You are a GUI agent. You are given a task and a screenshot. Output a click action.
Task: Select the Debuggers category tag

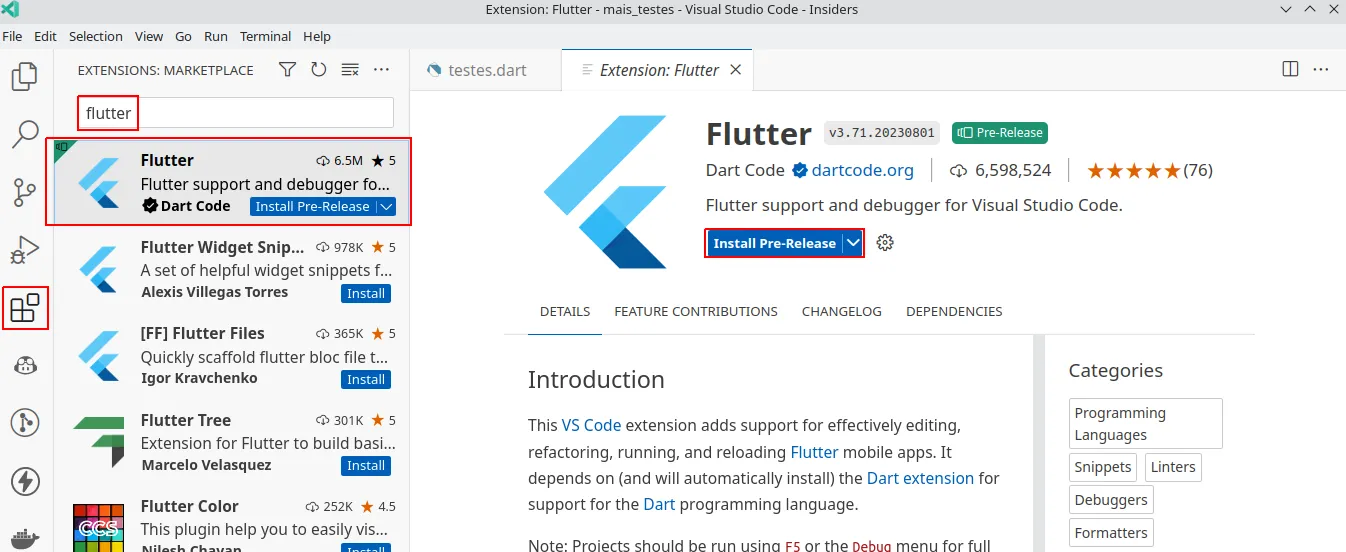[1111, 500]
